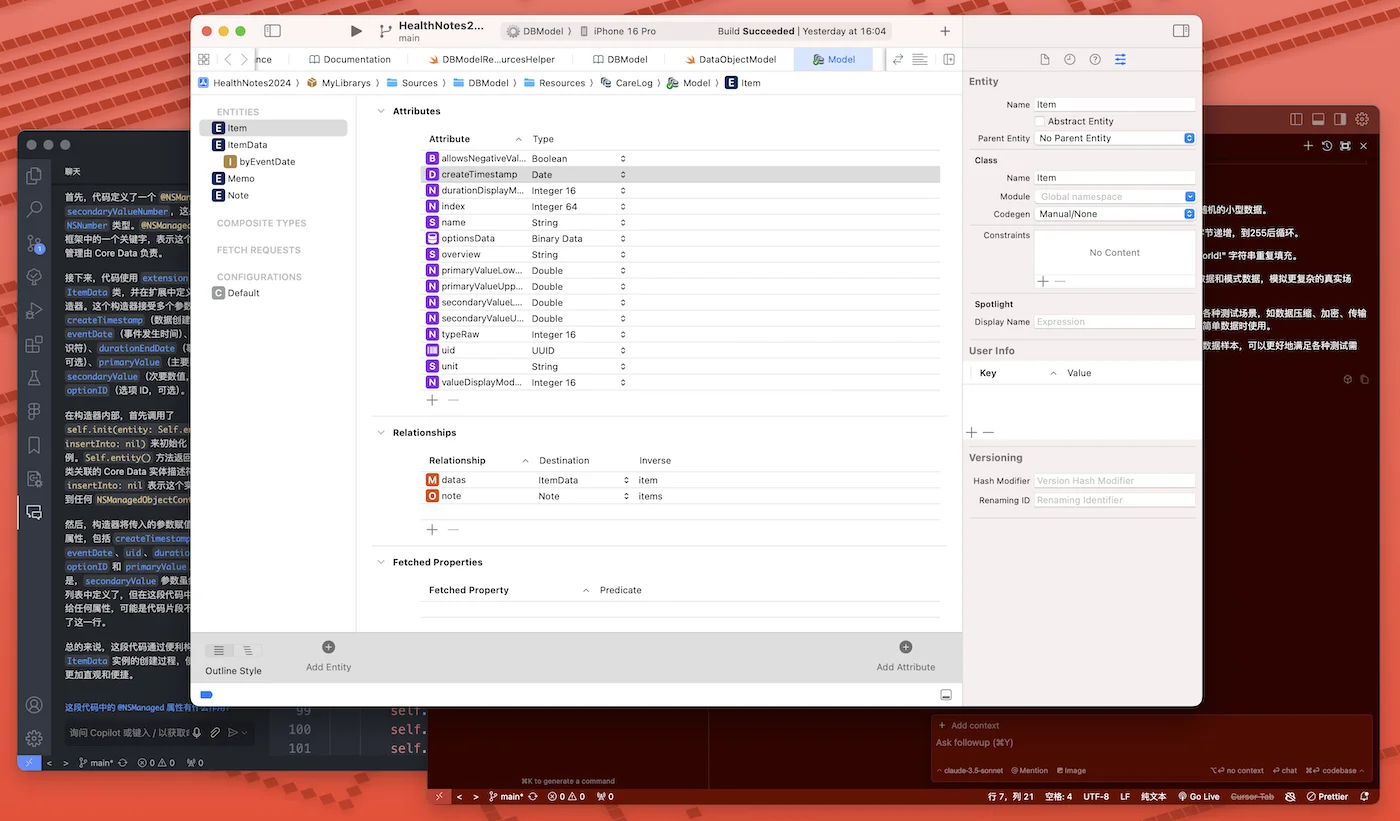This screenshot has width=1400, height=821.
Task: Click Add Entity plus icon
Action: point(328,648)
